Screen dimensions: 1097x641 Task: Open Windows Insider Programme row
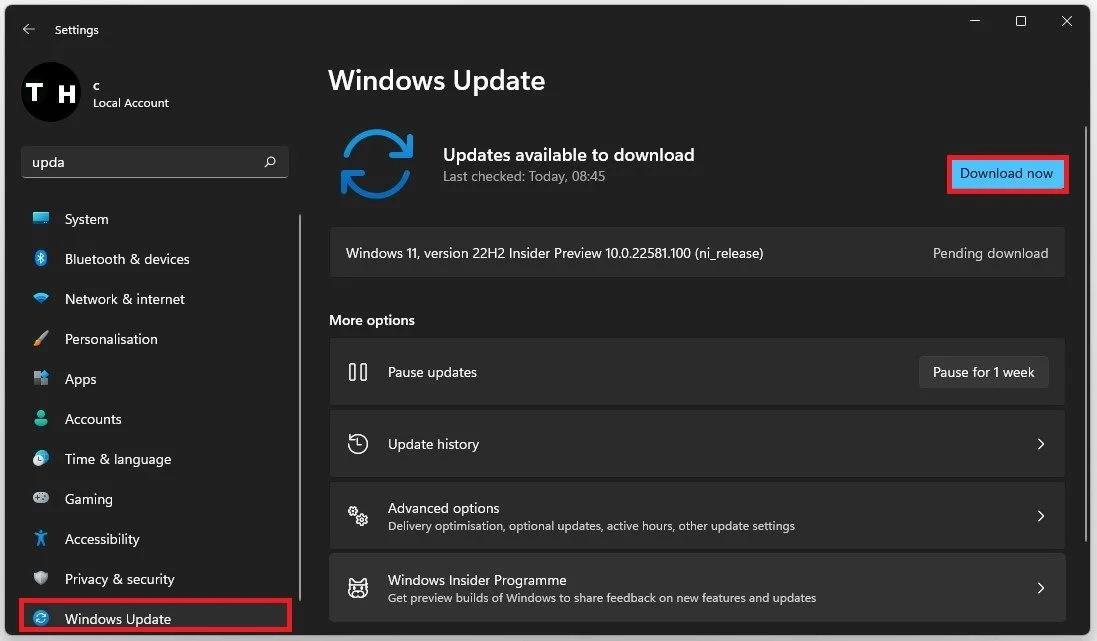click(697, 588)
